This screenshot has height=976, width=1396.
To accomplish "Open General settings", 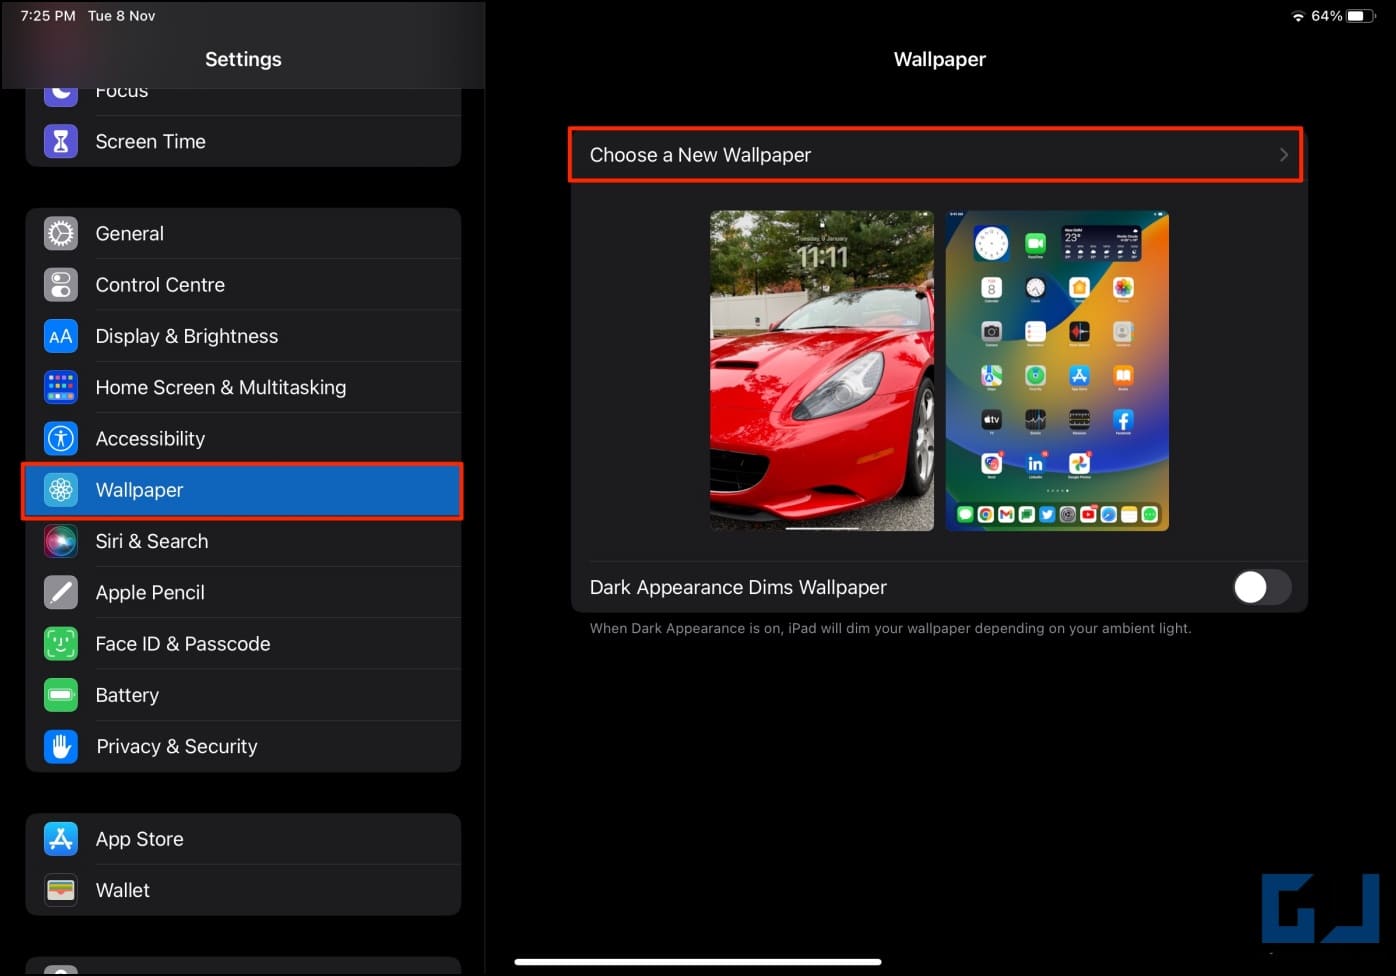I will [x=243, y=233].
